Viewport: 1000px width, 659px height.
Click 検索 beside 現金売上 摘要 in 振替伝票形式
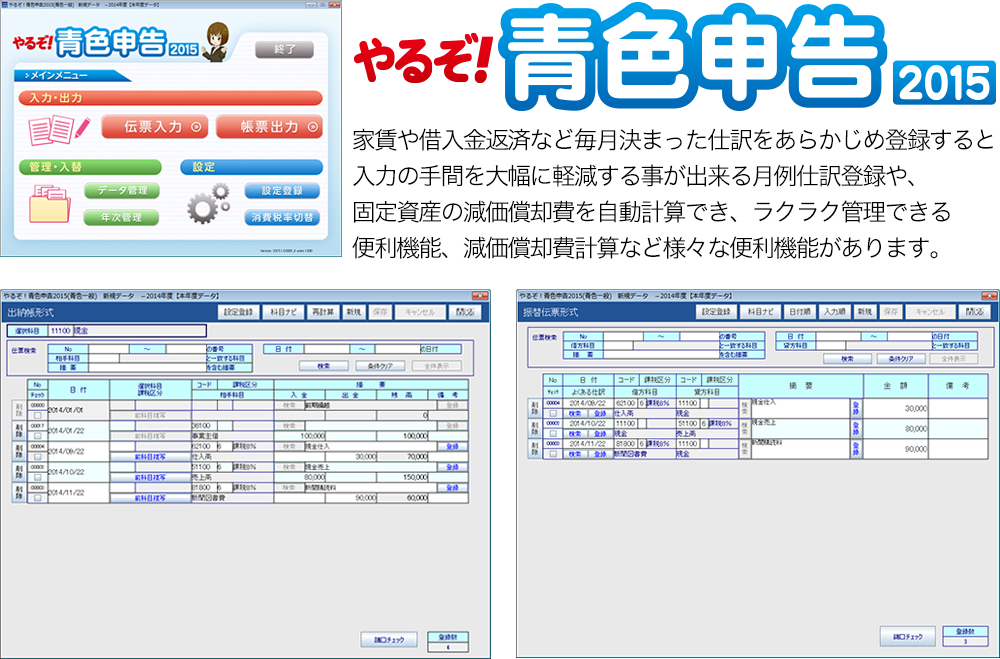coord(744,429)
